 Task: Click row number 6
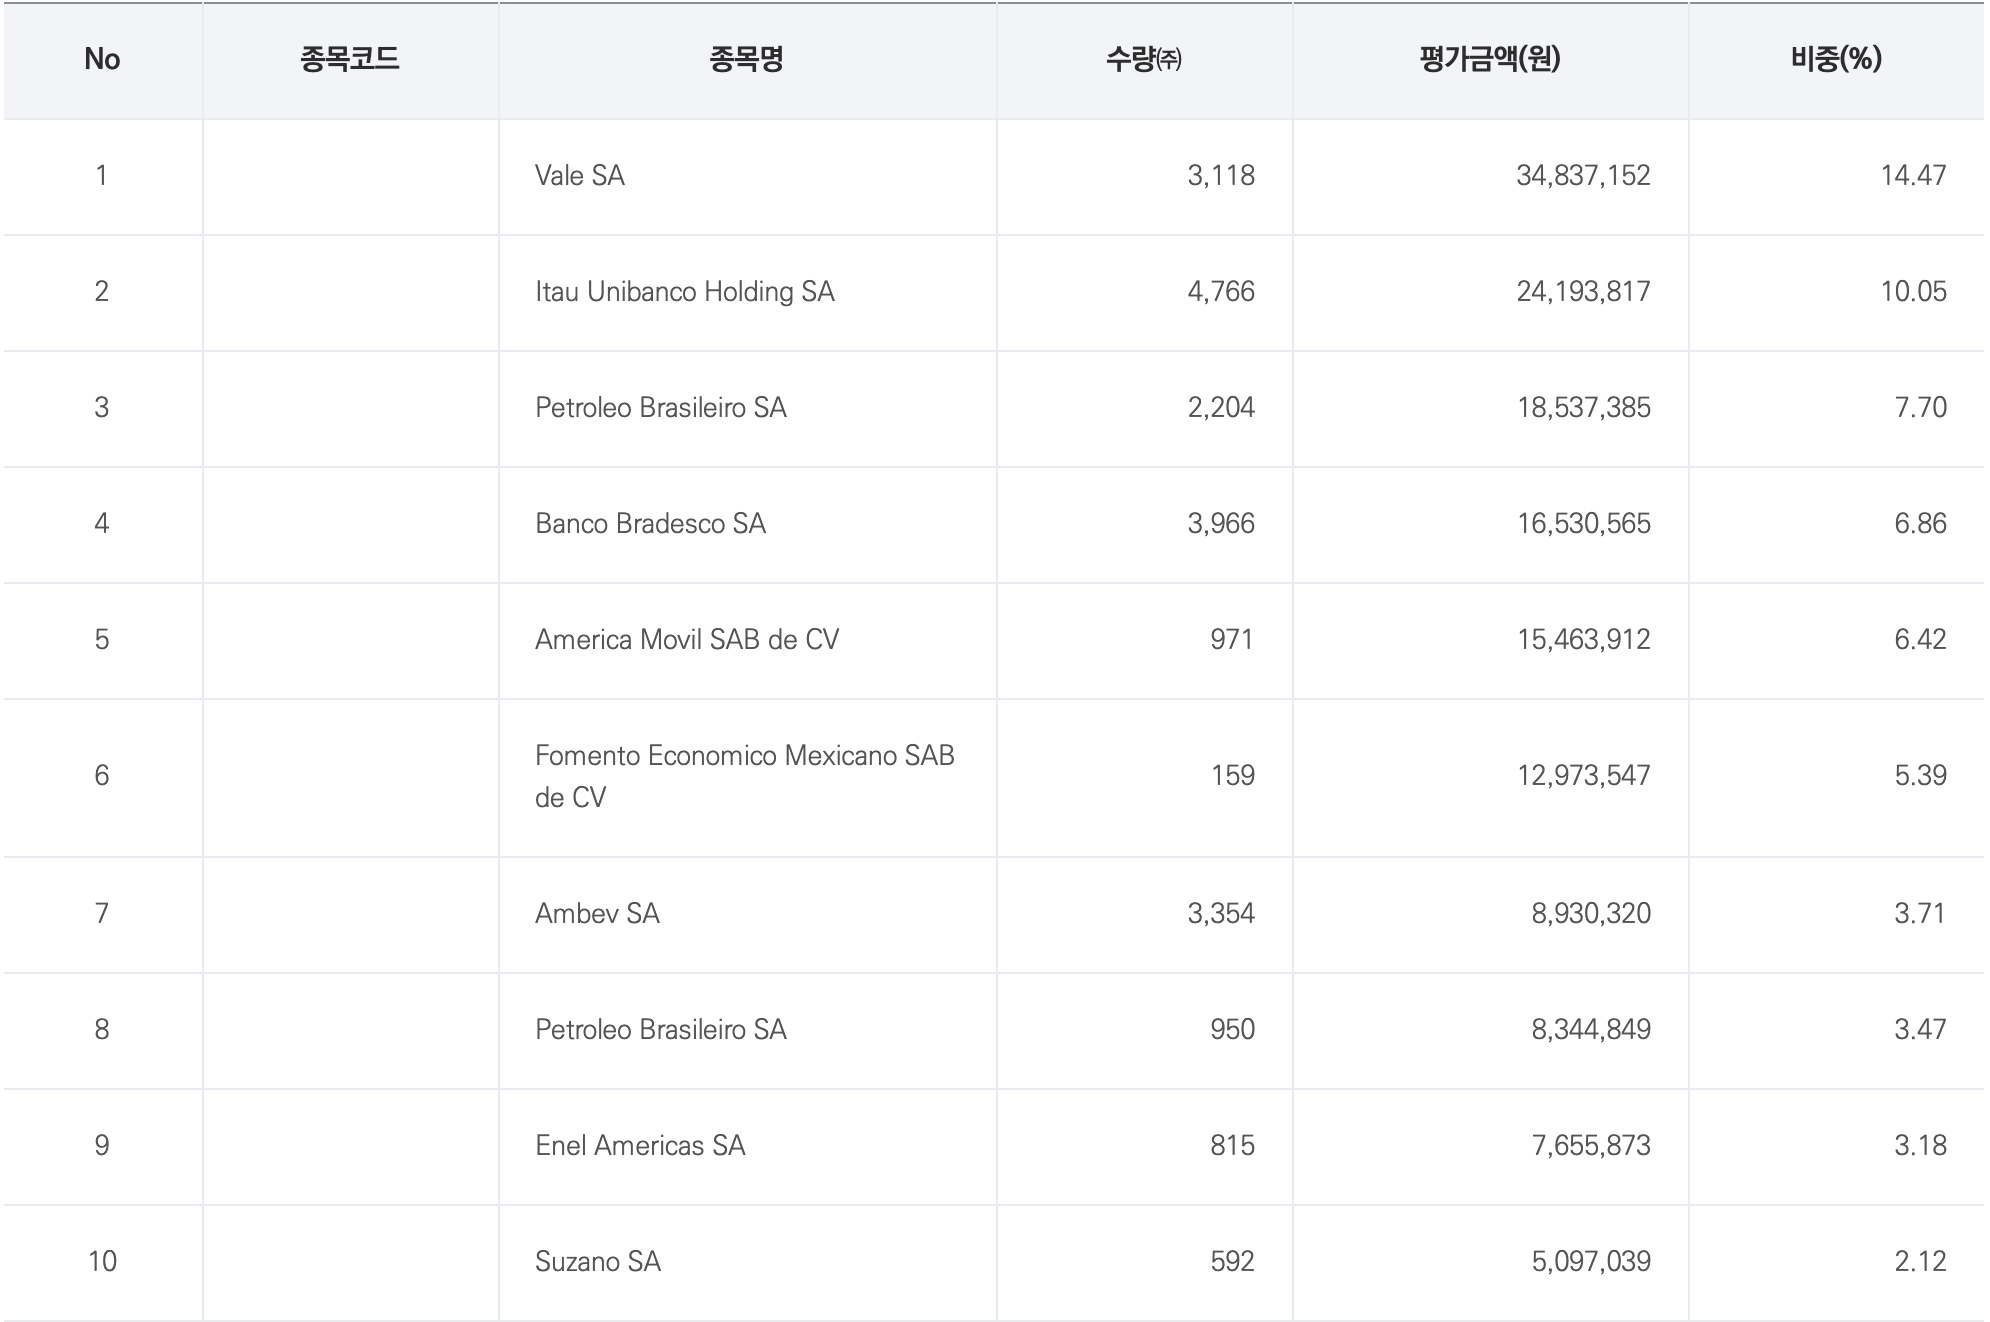pos(102,776)
